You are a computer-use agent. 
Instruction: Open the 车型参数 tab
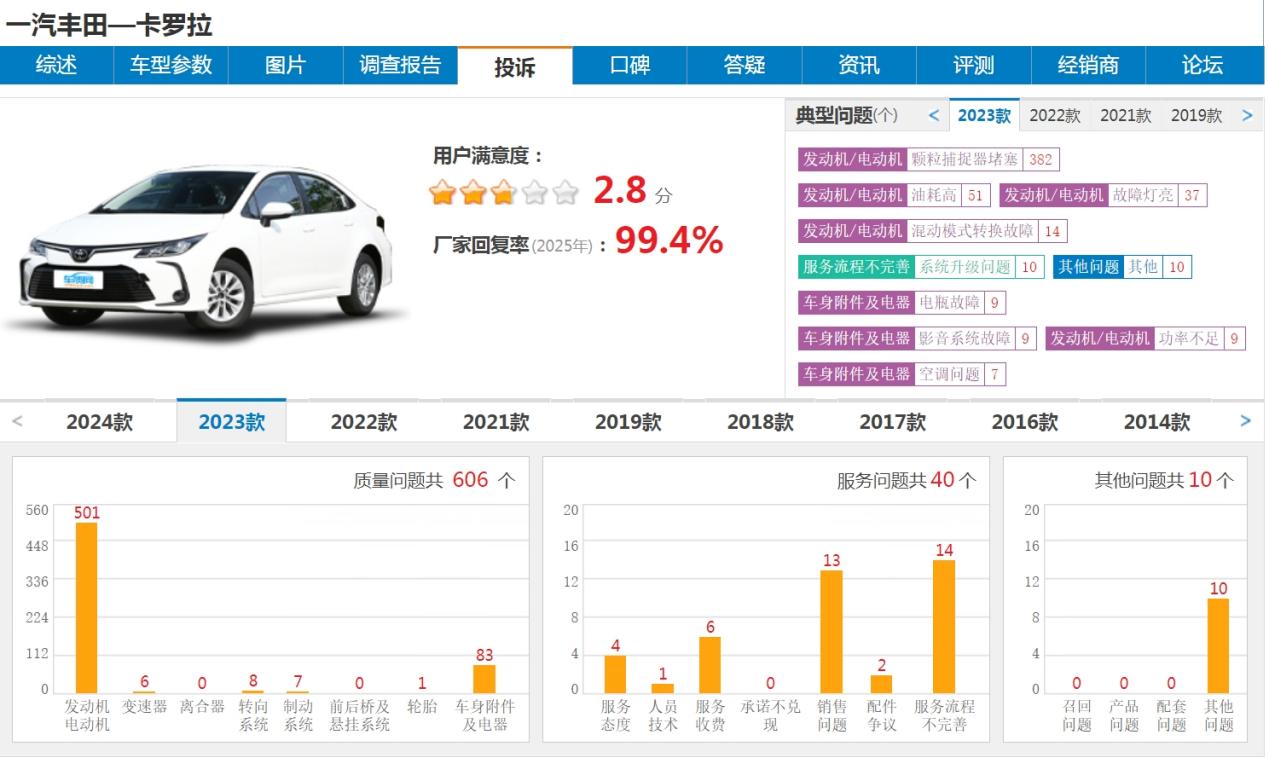point(172,66)
